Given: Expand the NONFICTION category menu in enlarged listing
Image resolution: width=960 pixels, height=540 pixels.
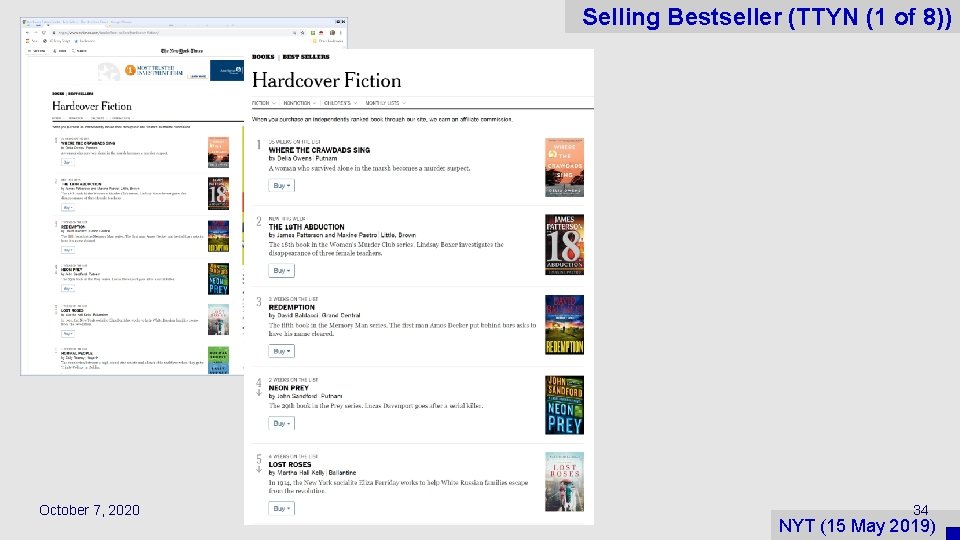Looking at the screenshot, I should coord(299,103).
